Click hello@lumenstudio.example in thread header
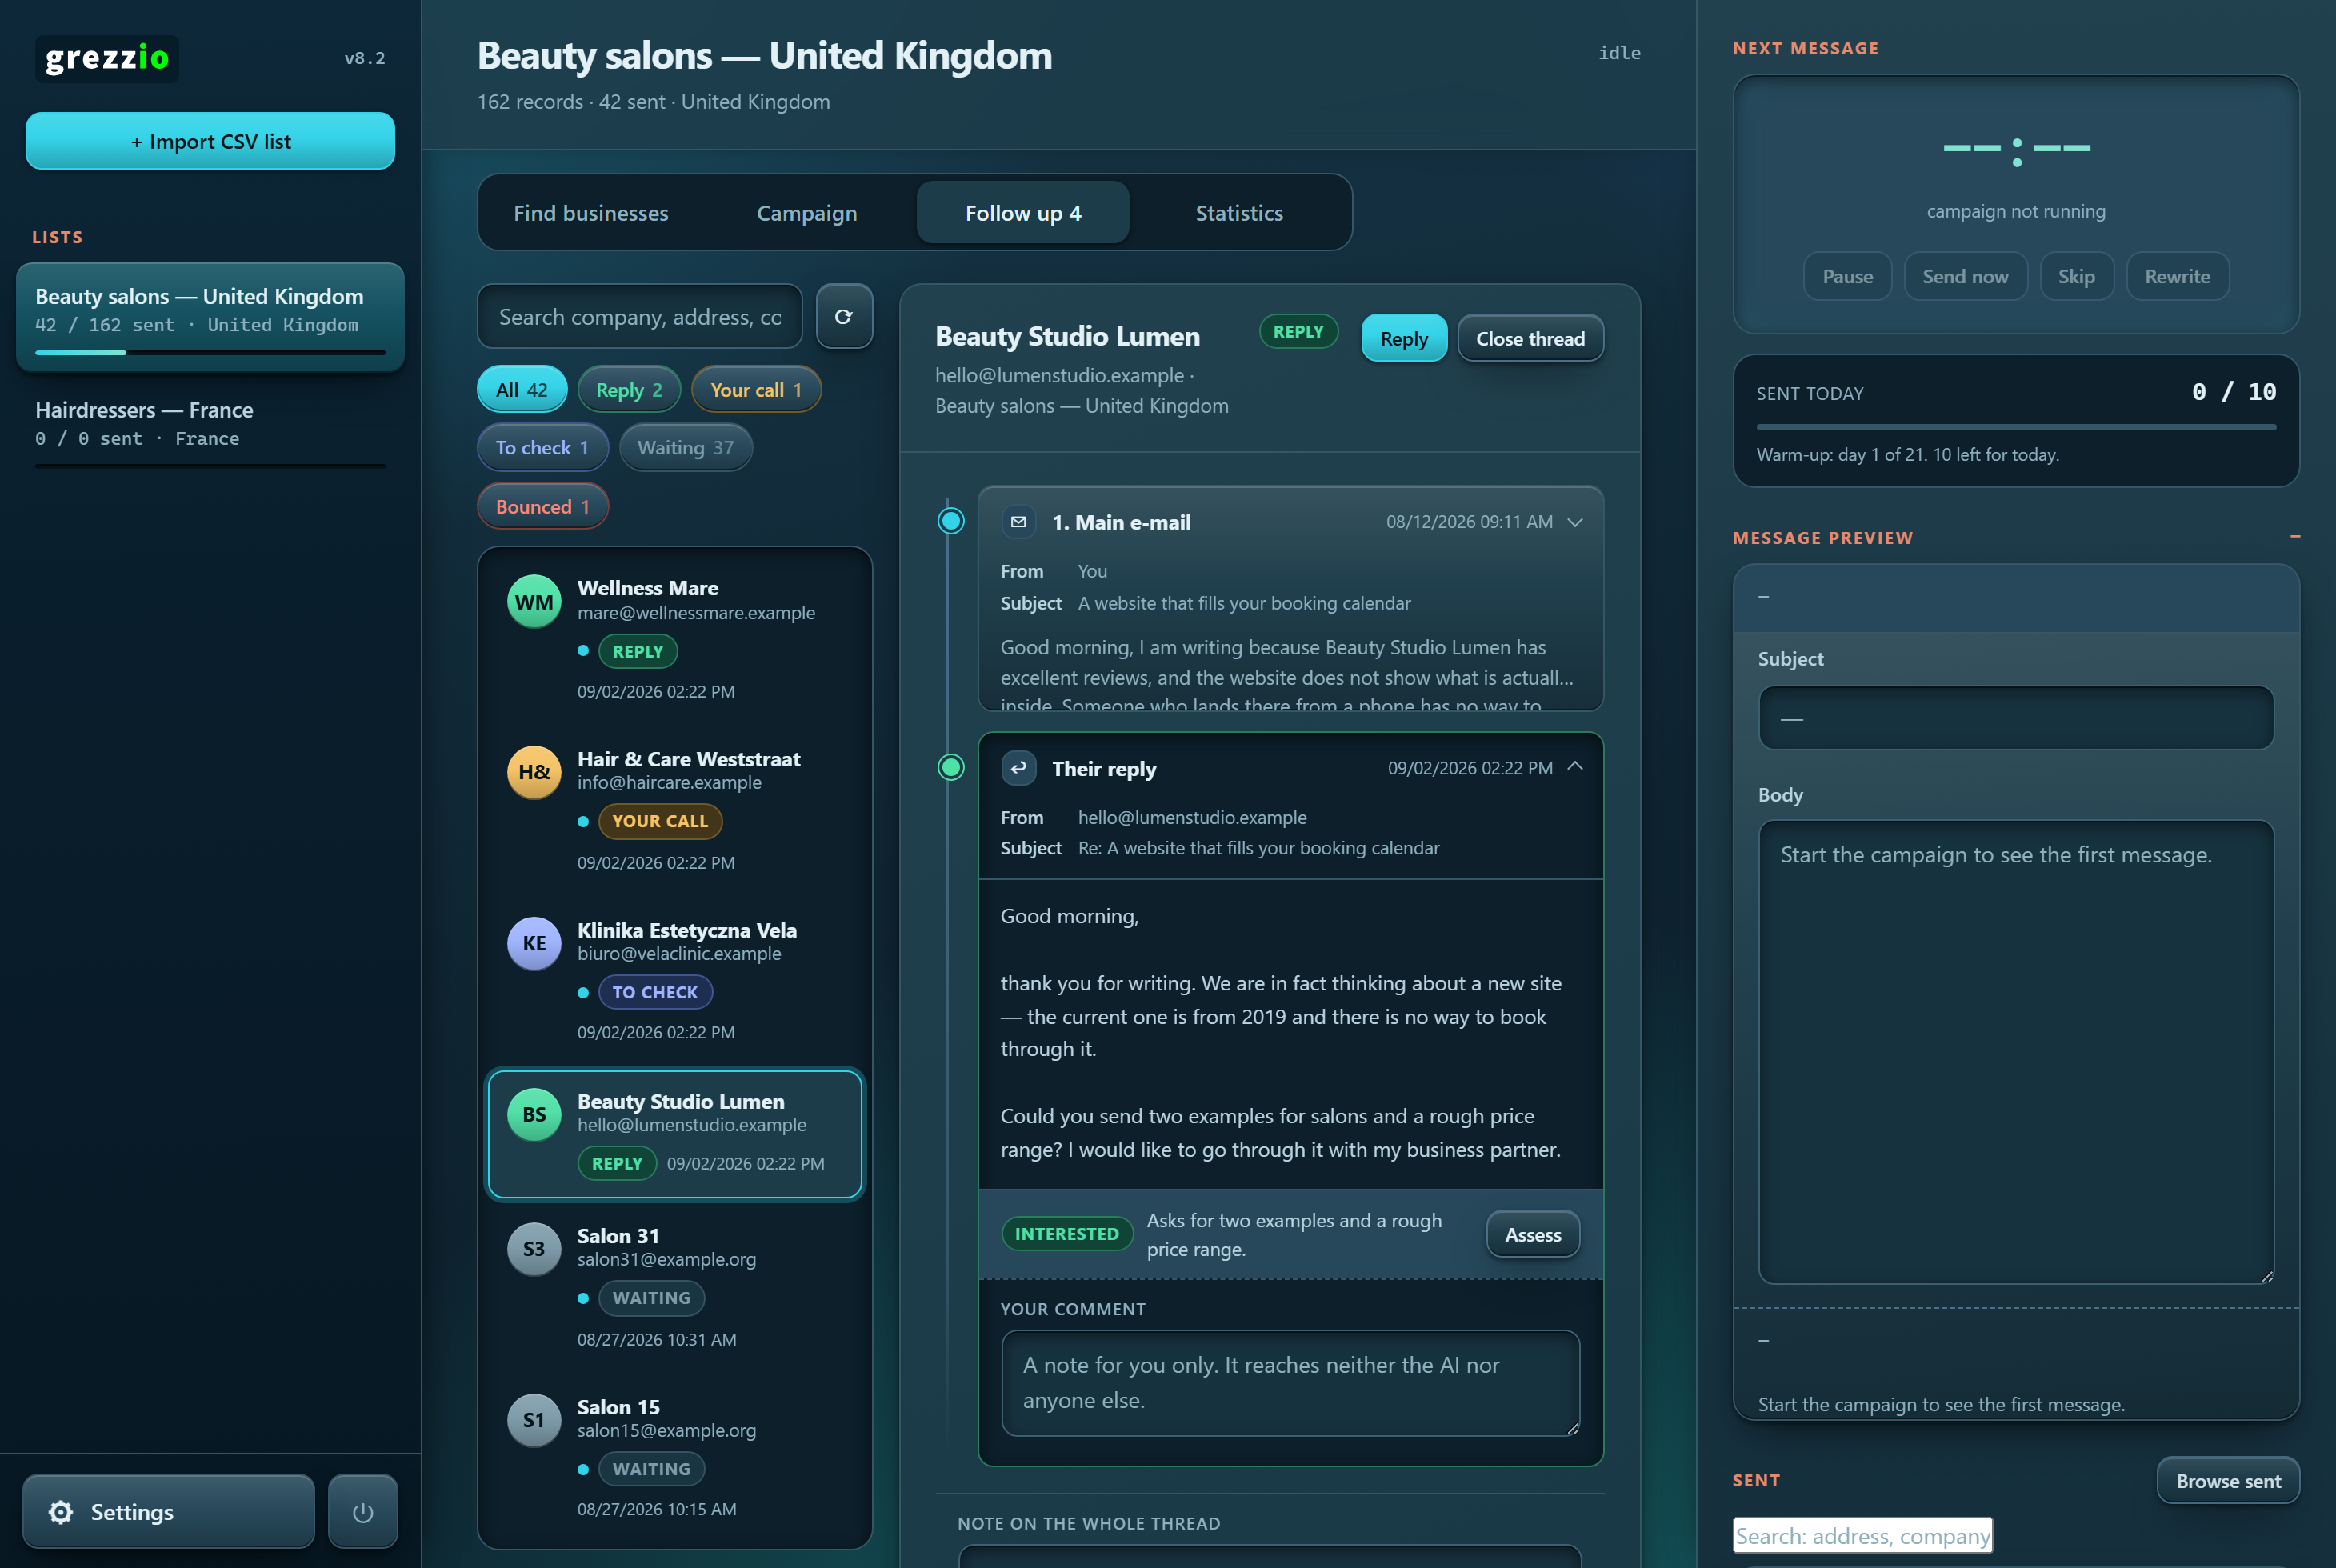This screenshot has width=2336, height=1568. click(x=1059, y=375)
